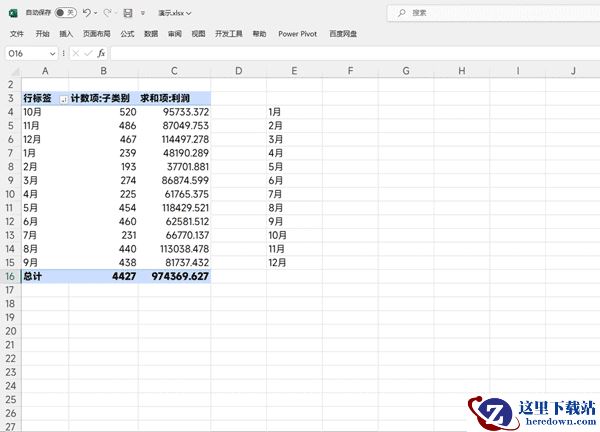600x432 pixels.
Task: Switch to the 开发工具 ribbon tab
Action: click(x=229, y=34)
